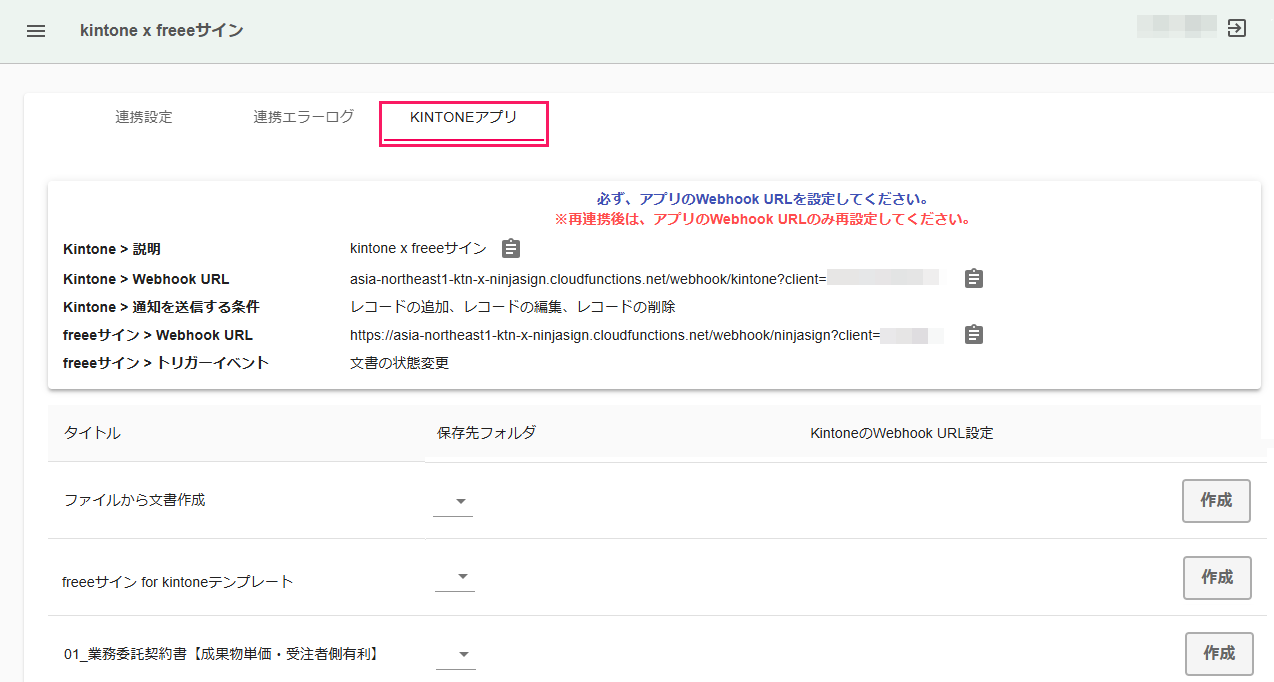Click the ファイルから文書作成 row title
The width and height of the screenshot is (1274, 682).
pyautogui.click(x=135, y=500)
